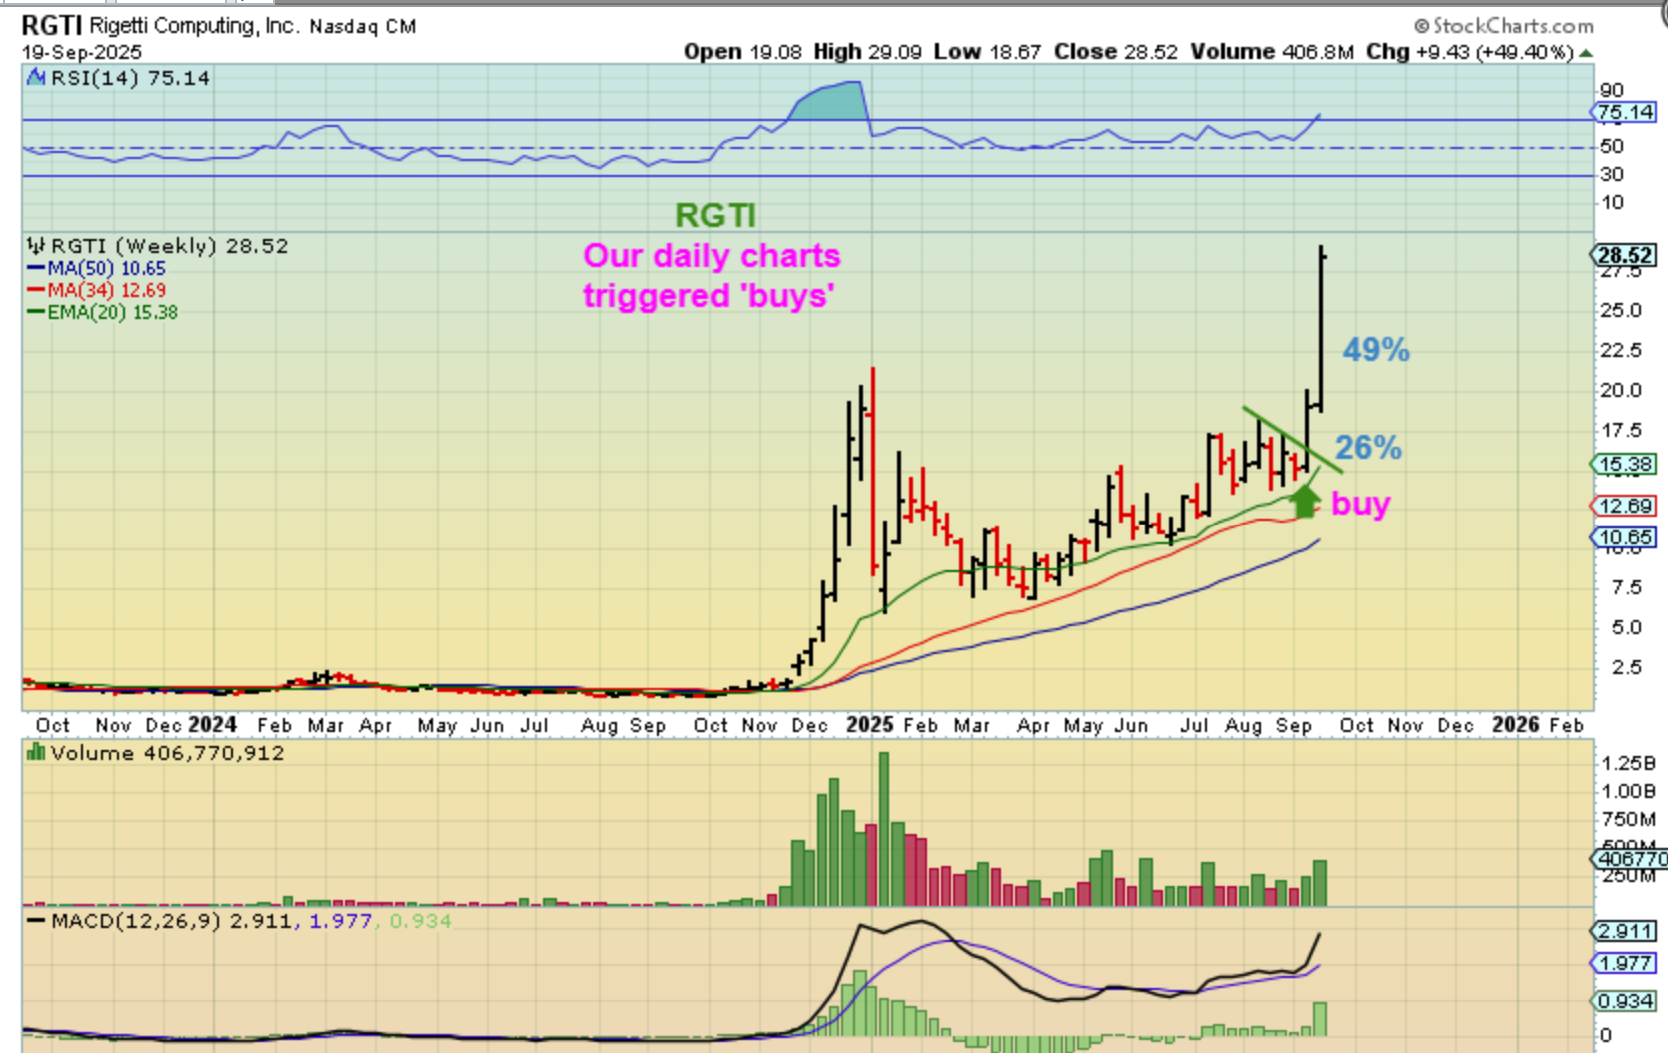Click the RSI(14) 75.14 legend text
The image size is (1668, 1053).
(x=130, y=78)
